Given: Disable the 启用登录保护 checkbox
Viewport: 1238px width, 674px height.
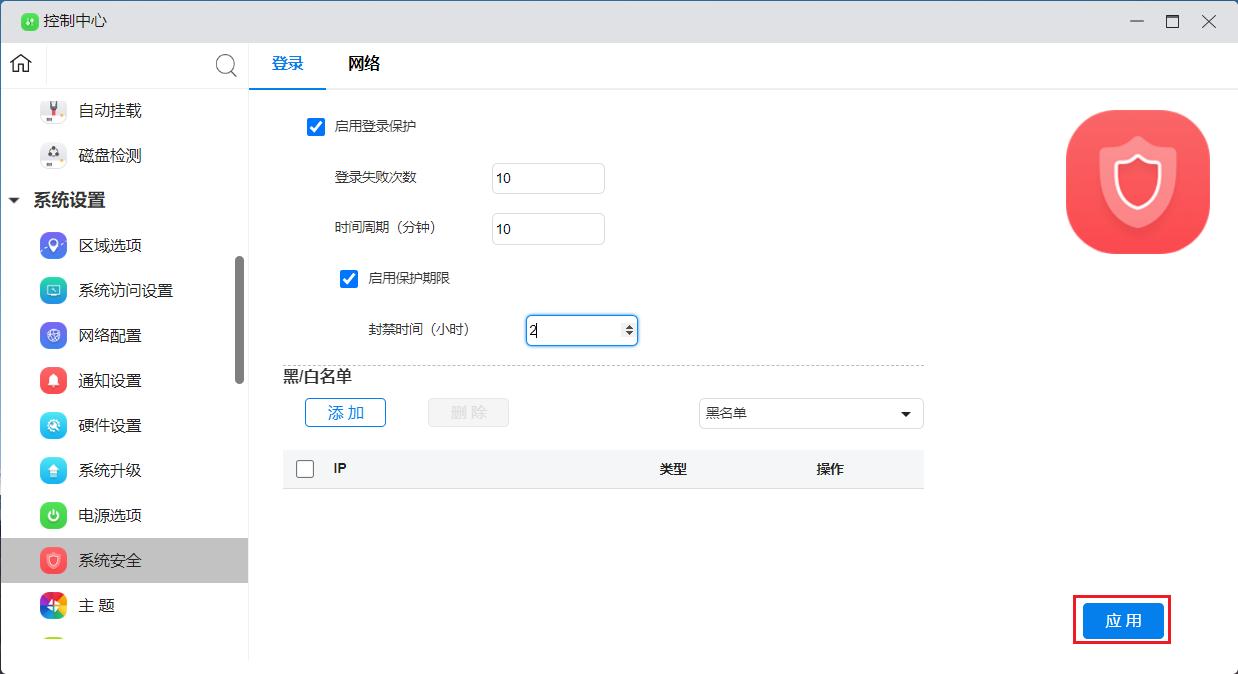Looking at the screenshot, I should pyautogui.click(x=316, y=127).
